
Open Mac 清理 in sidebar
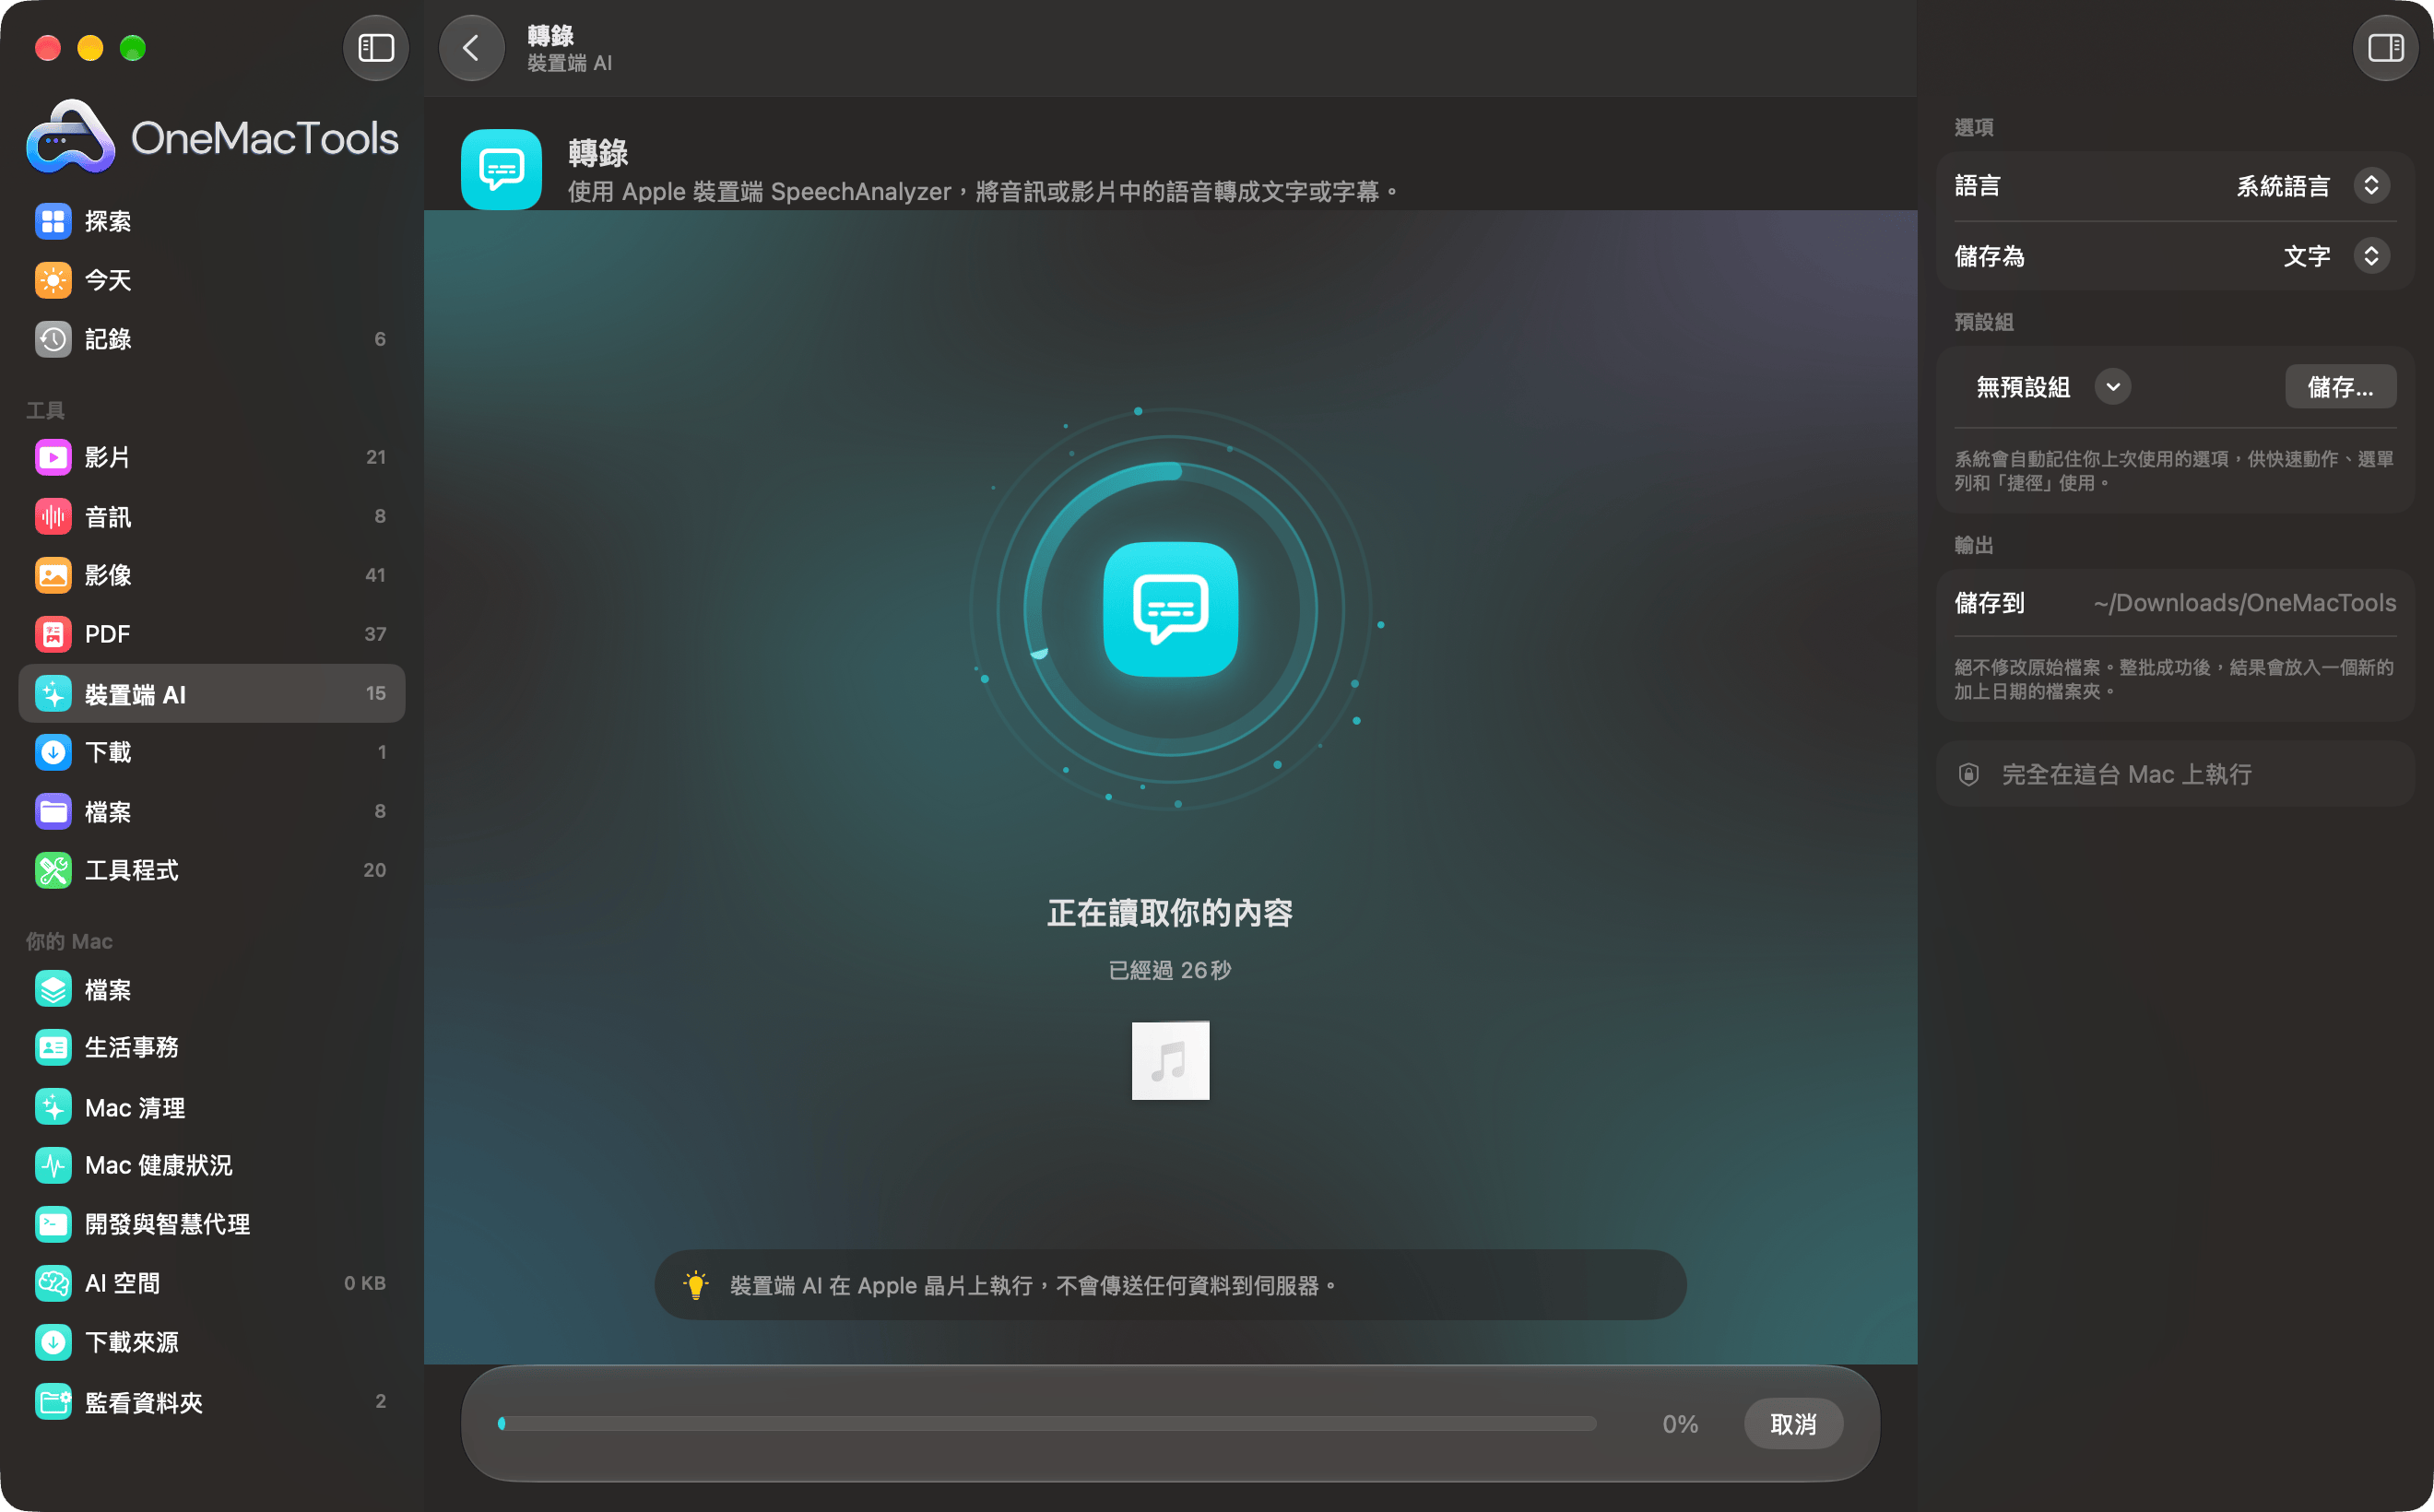tap(211, 1107)
